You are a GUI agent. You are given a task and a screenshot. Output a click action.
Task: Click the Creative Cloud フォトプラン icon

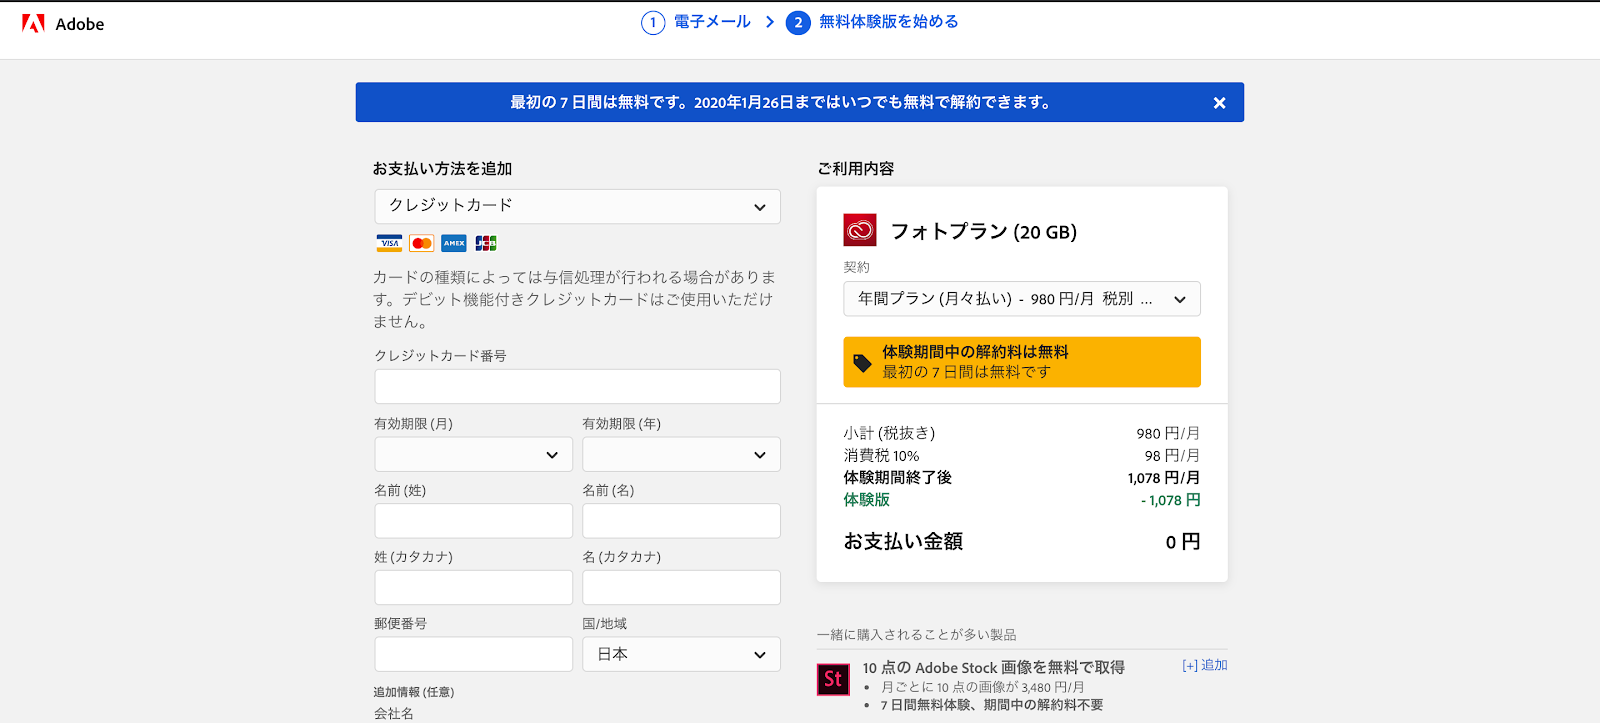(860, 230)
